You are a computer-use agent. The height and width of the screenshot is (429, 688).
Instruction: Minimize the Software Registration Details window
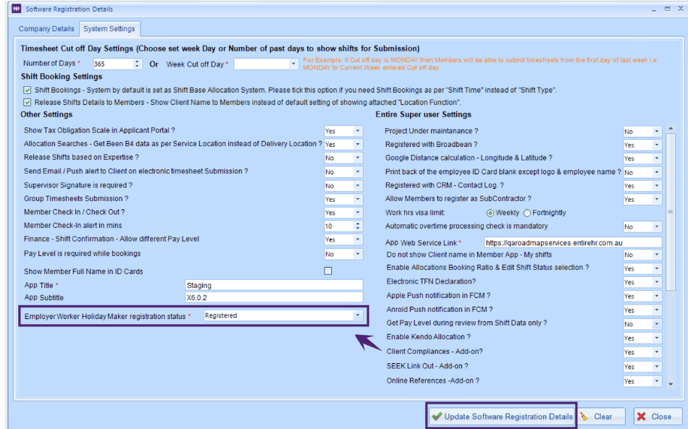[x=654, y=9]
